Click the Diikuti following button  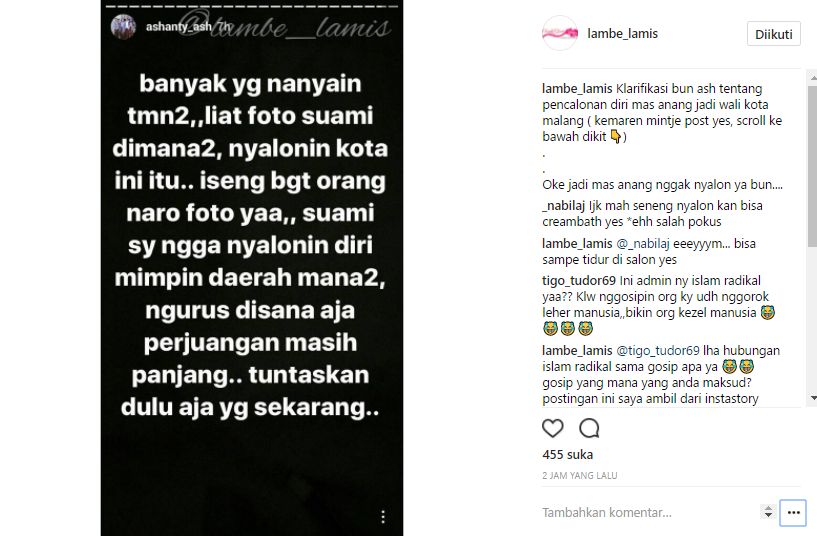point(774,34)
